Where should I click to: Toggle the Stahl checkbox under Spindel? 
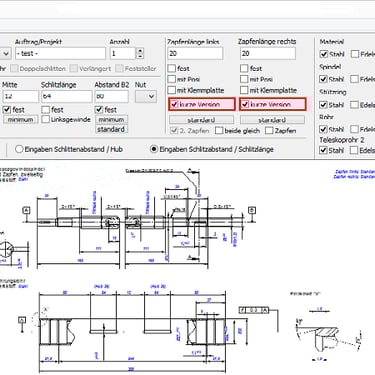click(323, 79)
